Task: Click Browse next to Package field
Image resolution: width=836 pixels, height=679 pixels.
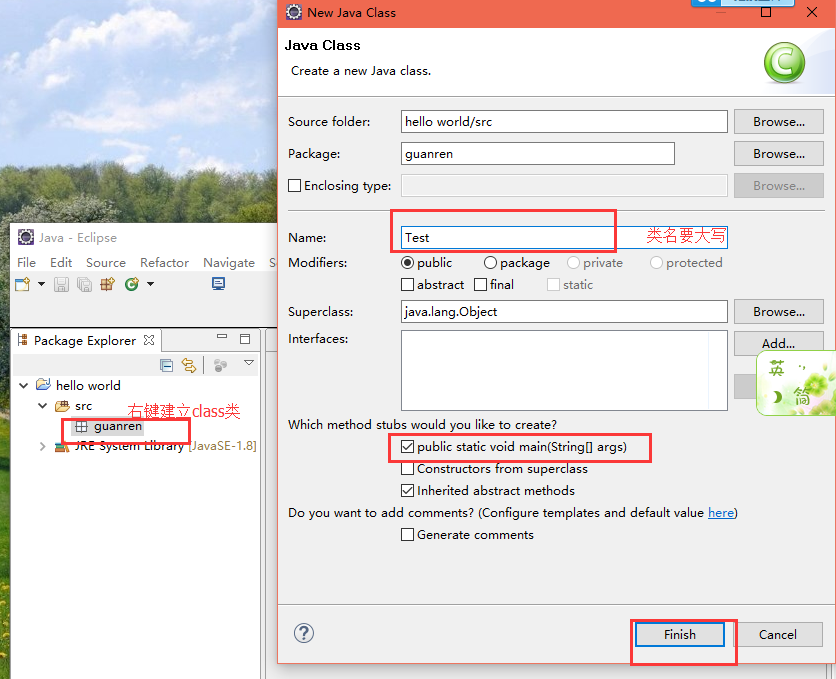Action: 778,153
